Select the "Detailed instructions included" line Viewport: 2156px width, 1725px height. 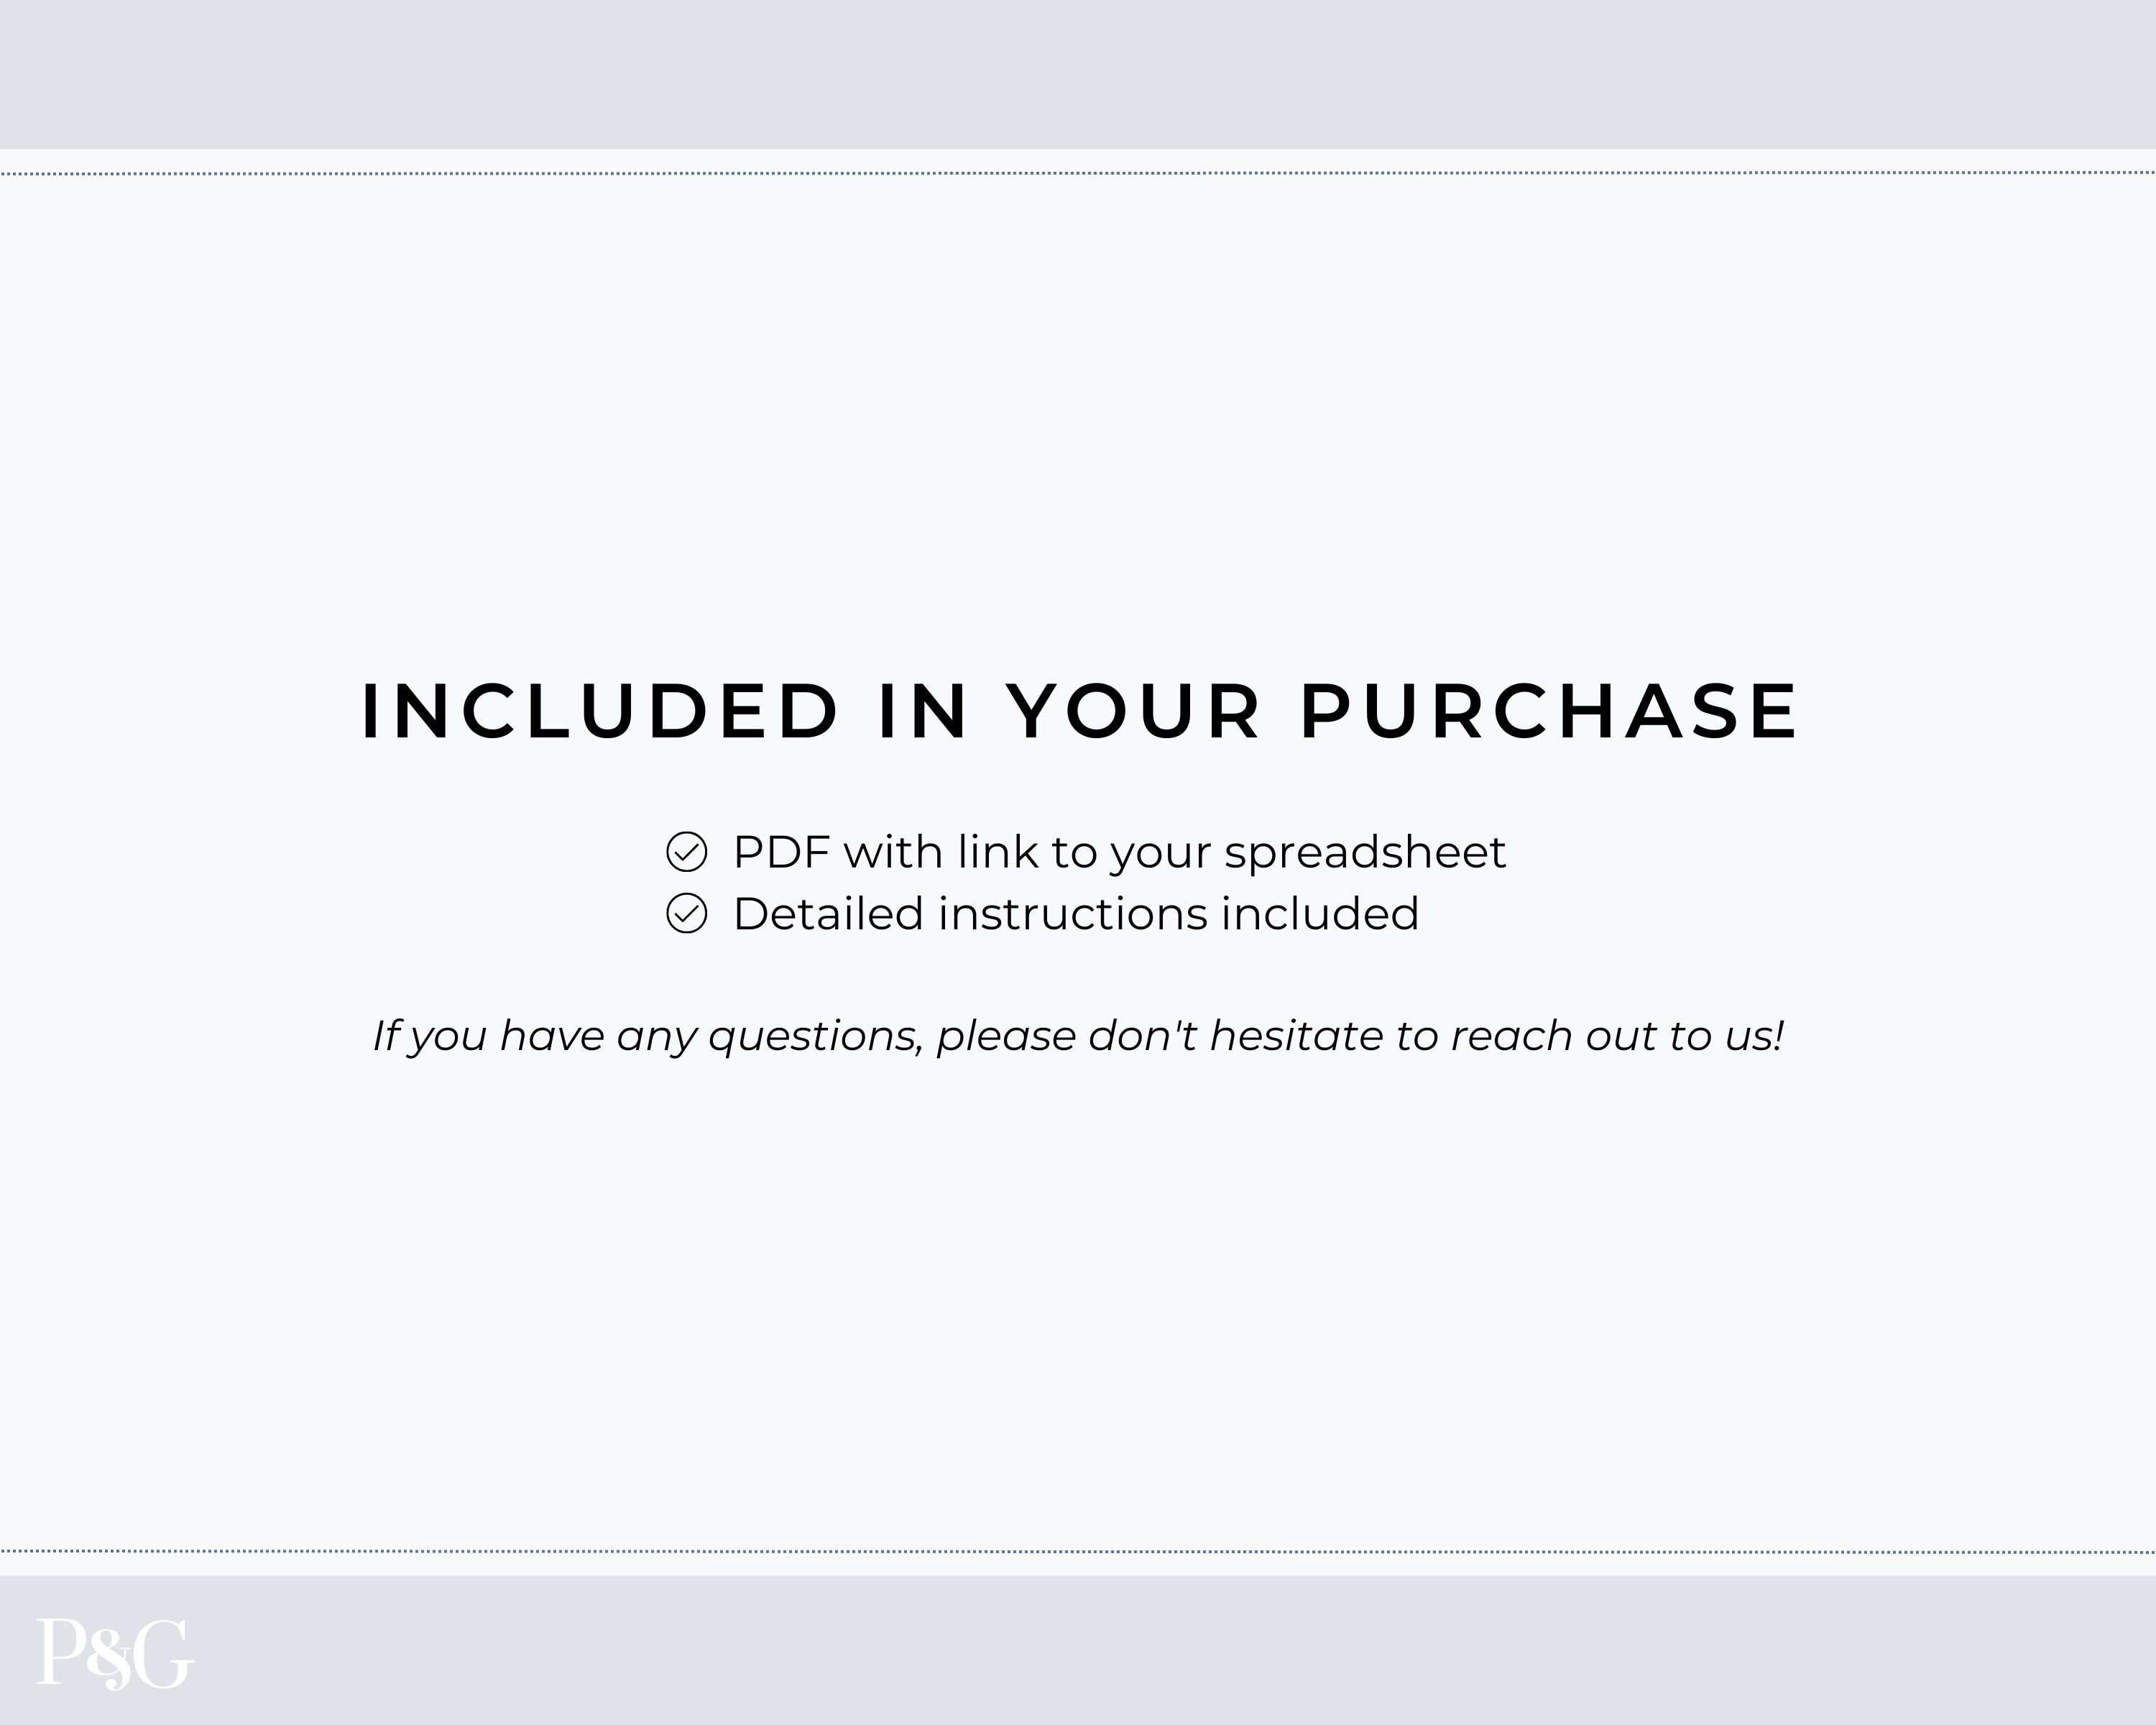(1075, 913)
